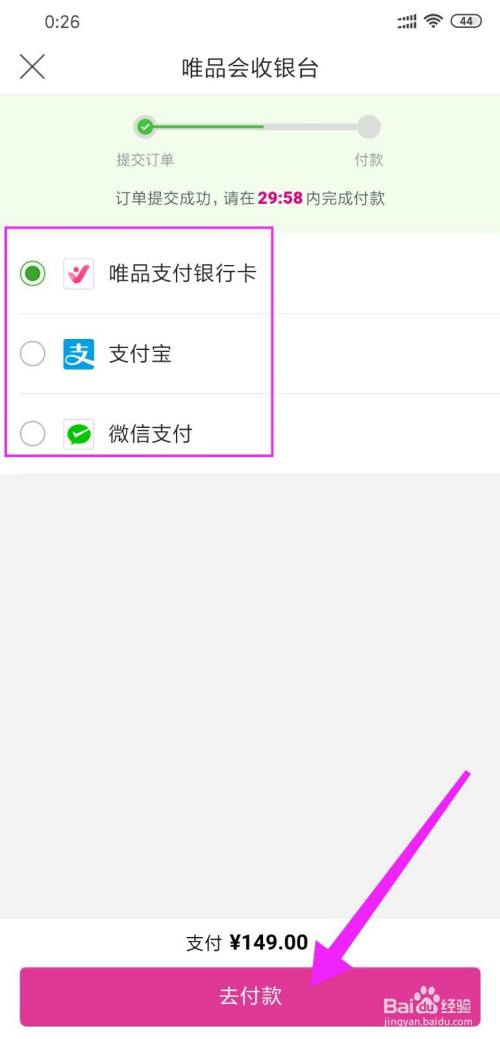
Task: Tap the 唯品支付银行卡 label text
Action: coord(183,274)
